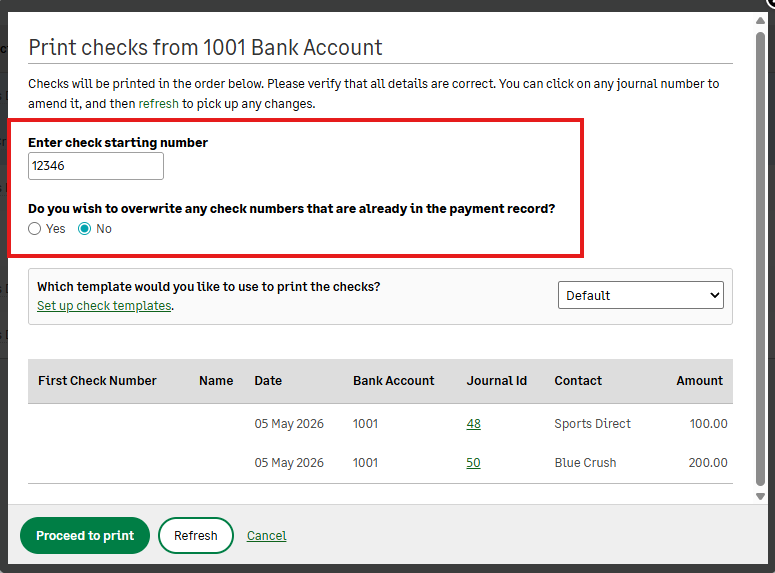Click the date in the Blue Crush row
The image size is (775, 573).
289,463
